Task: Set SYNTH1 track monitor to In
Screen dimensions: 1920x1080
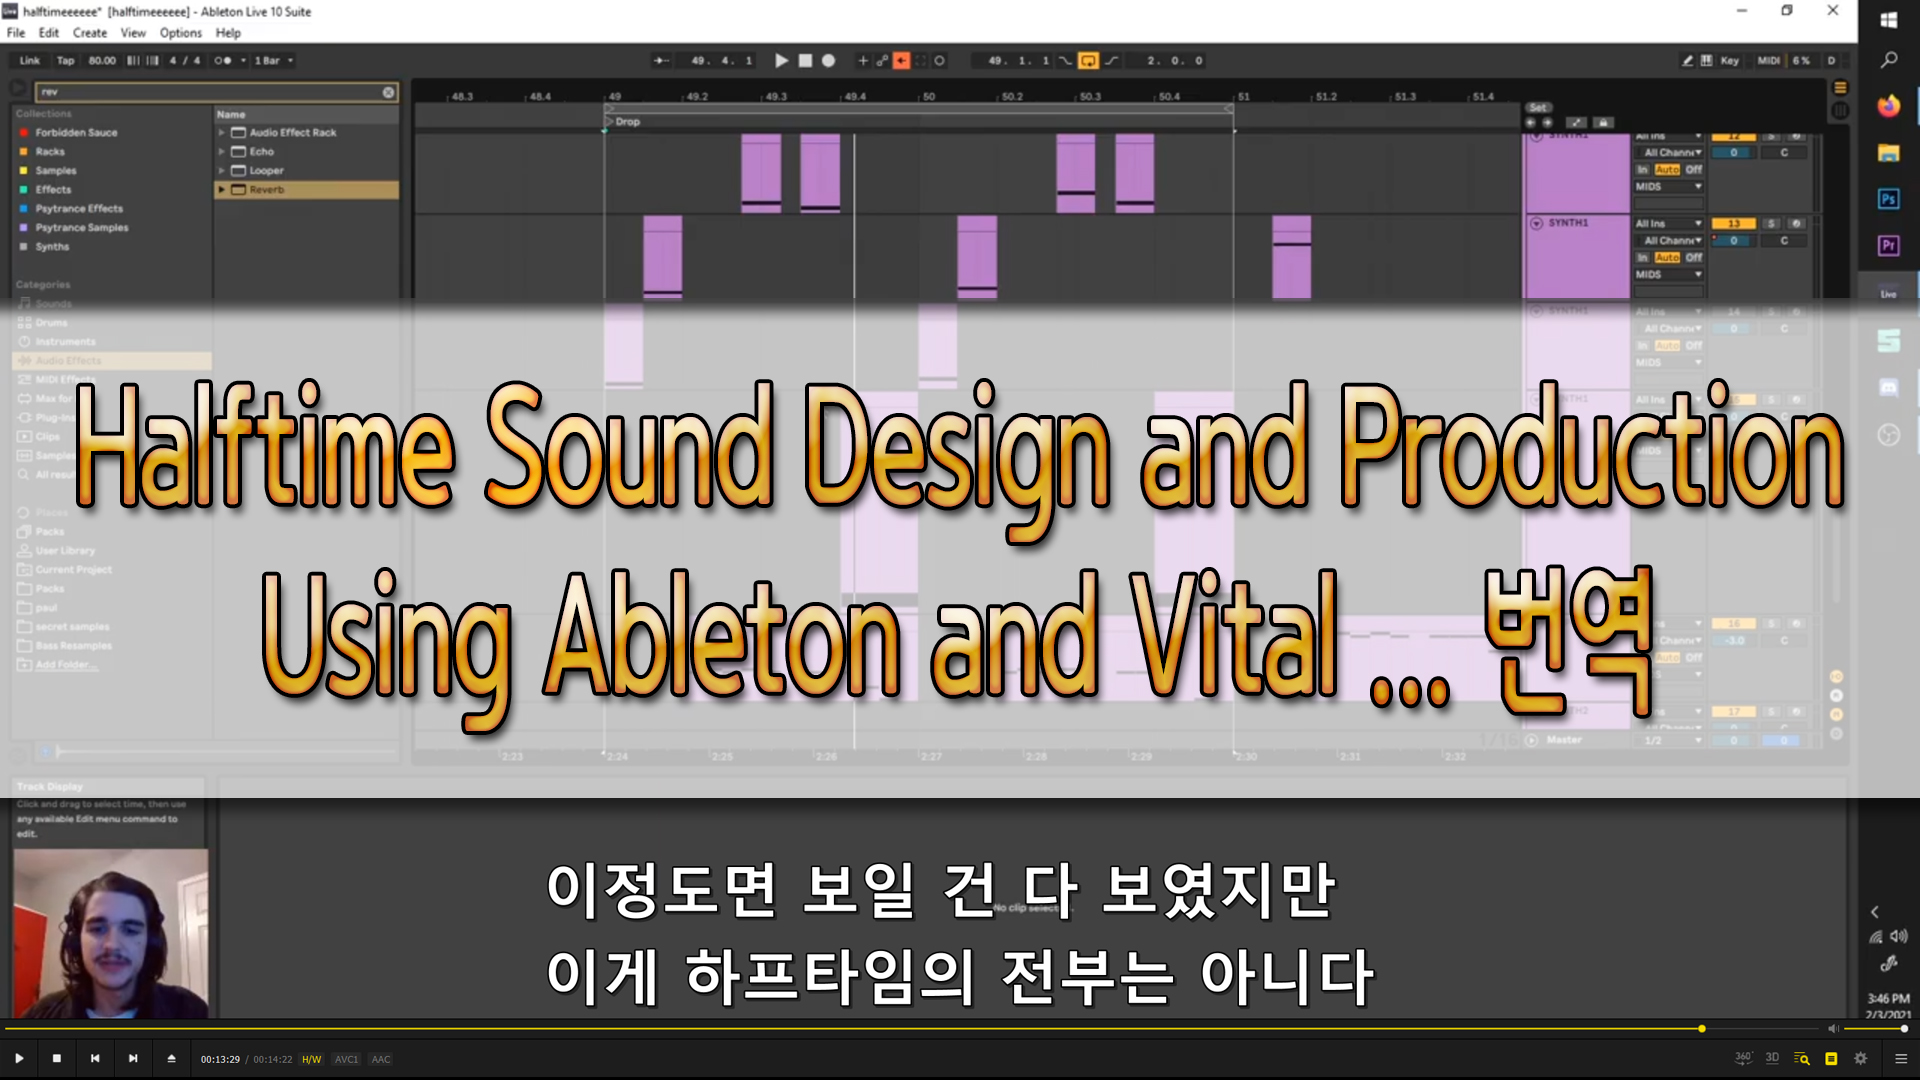Action: coord(1642,258)
